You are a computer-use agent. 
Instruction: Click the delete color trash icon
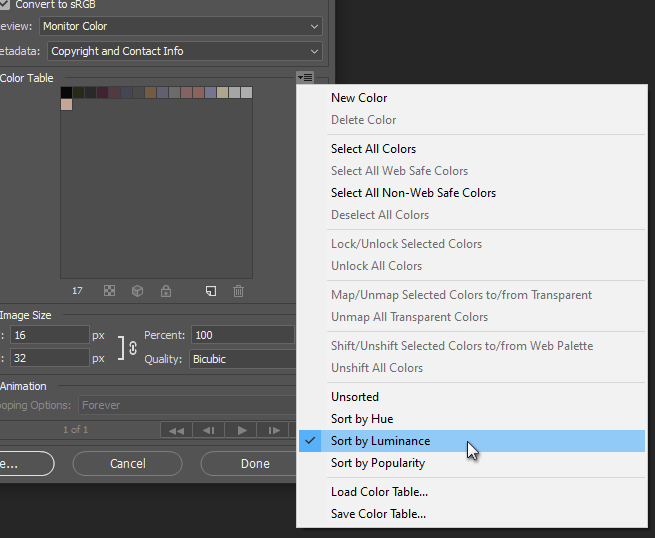[238, 291]
